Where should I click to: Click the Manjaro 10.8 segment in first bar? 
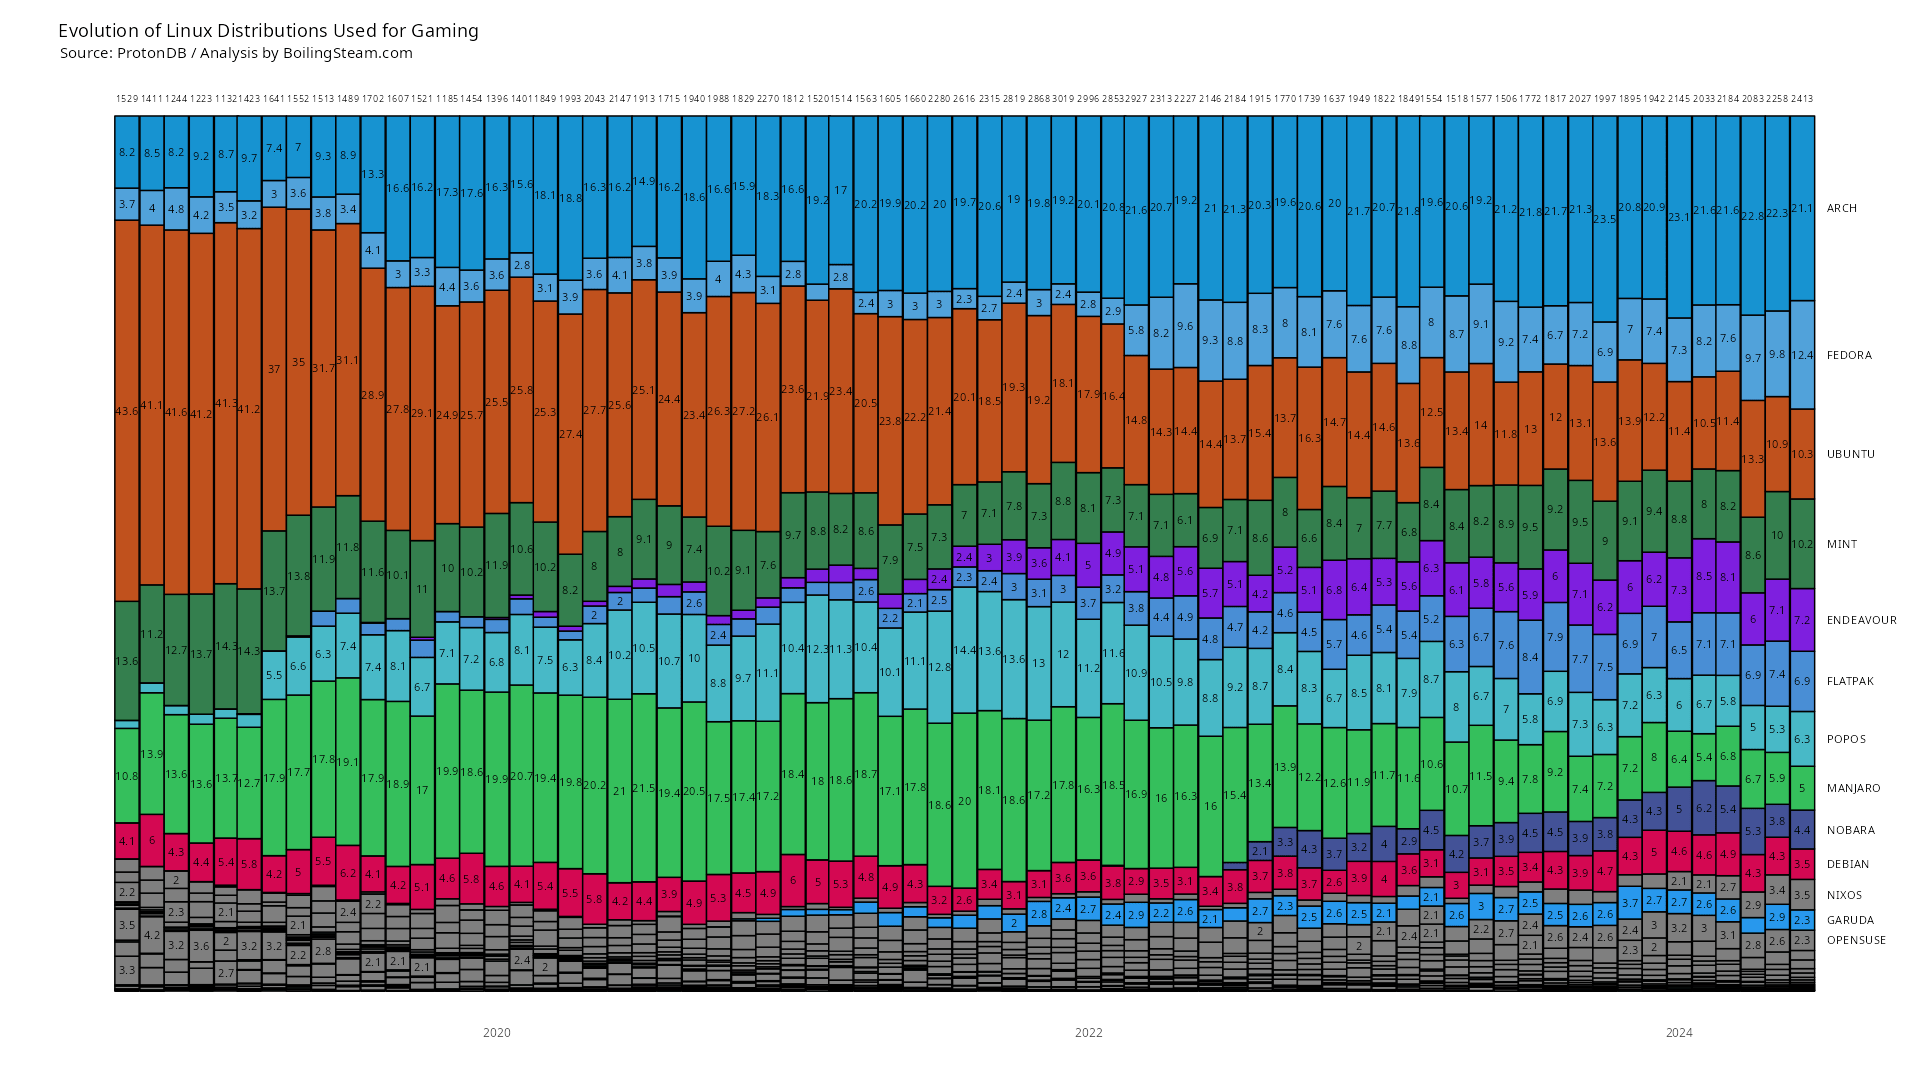pyautogui.click(x=127, y=776)
